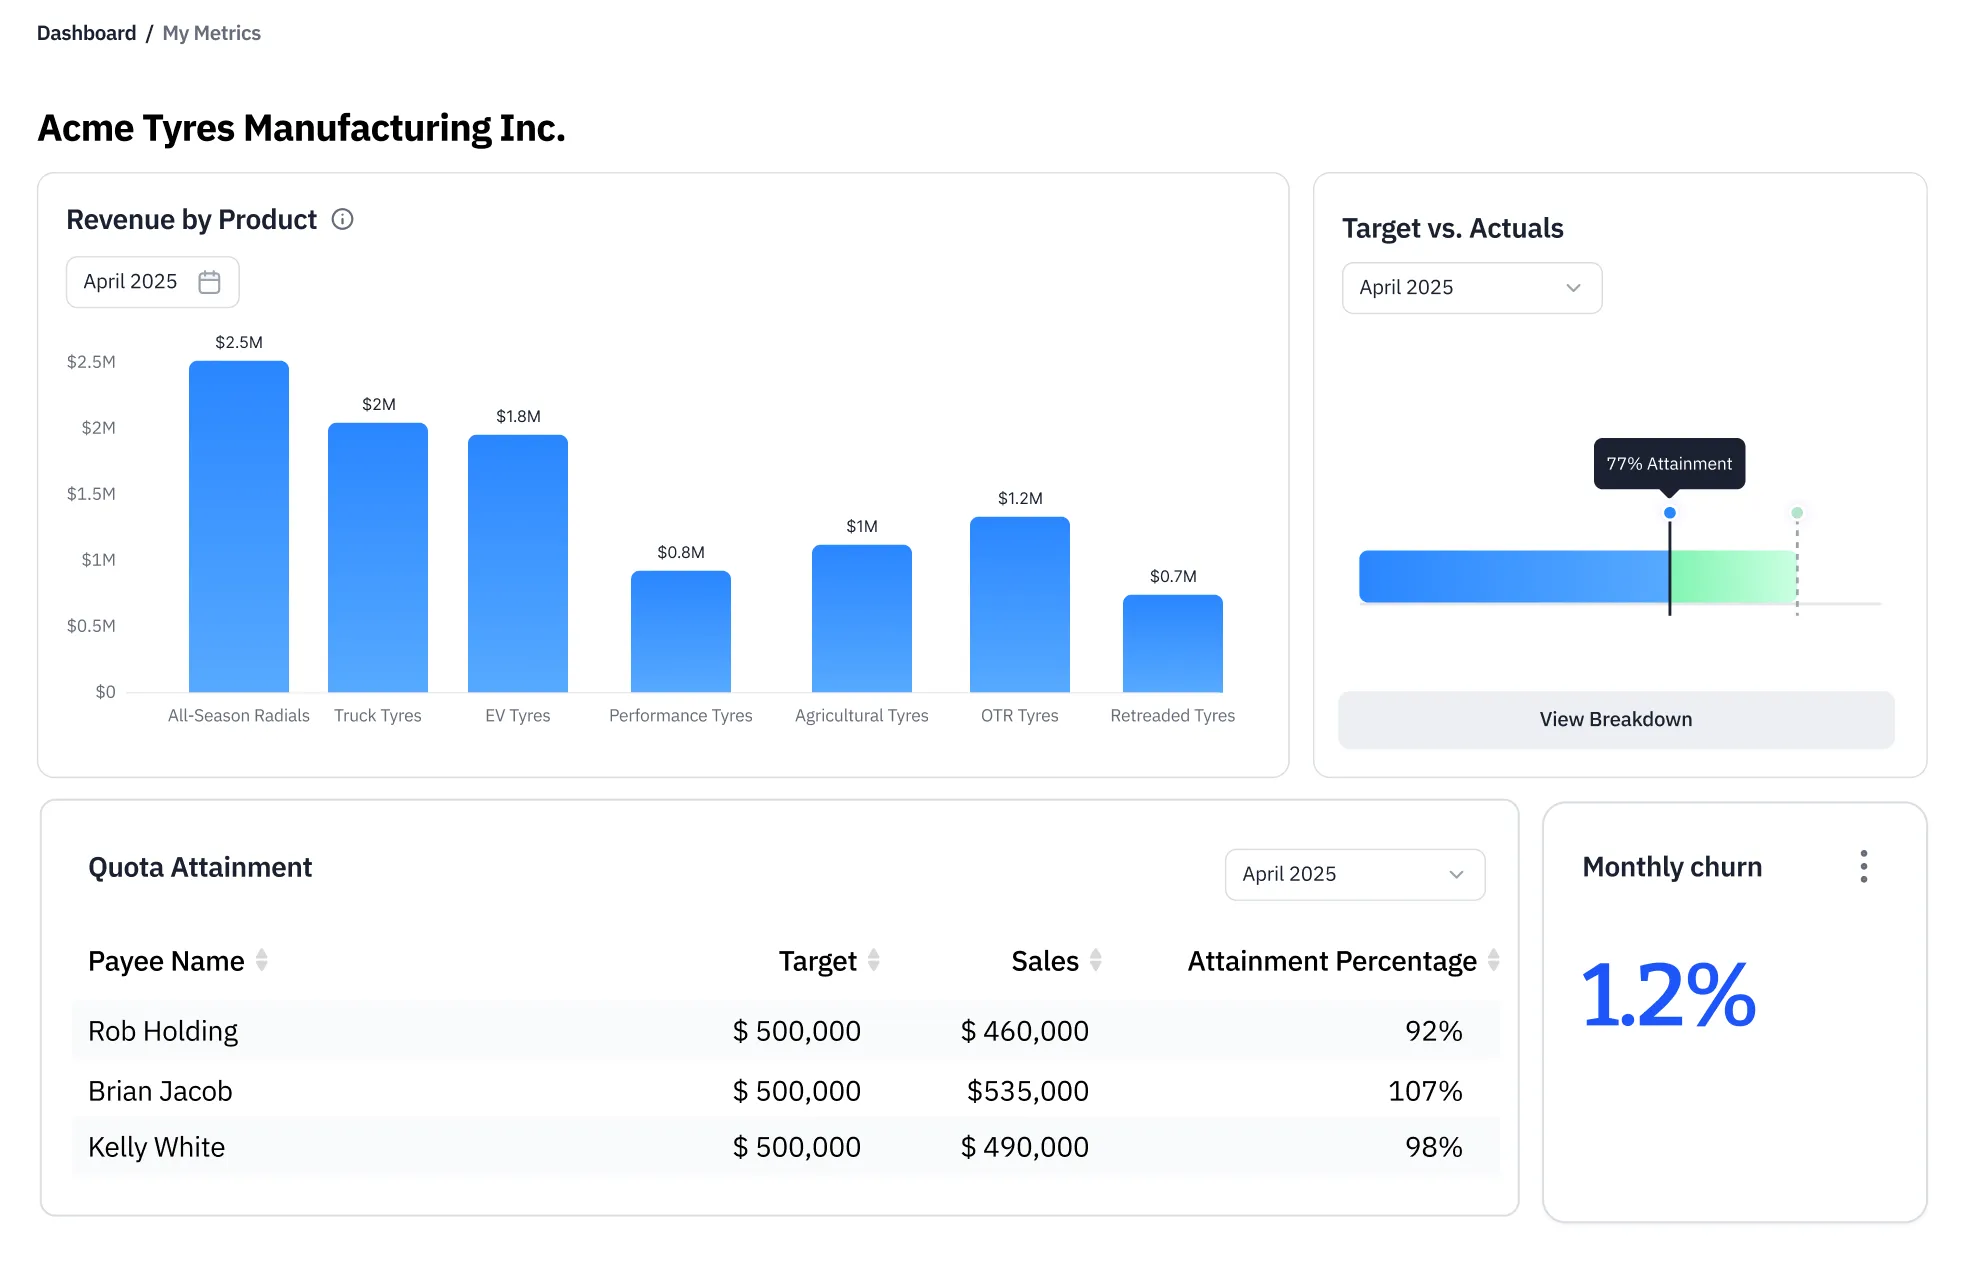This screenshot has height=1266, width=1964.
Task: Click the green remaining-target bar segment
Action: point(1734,576)
